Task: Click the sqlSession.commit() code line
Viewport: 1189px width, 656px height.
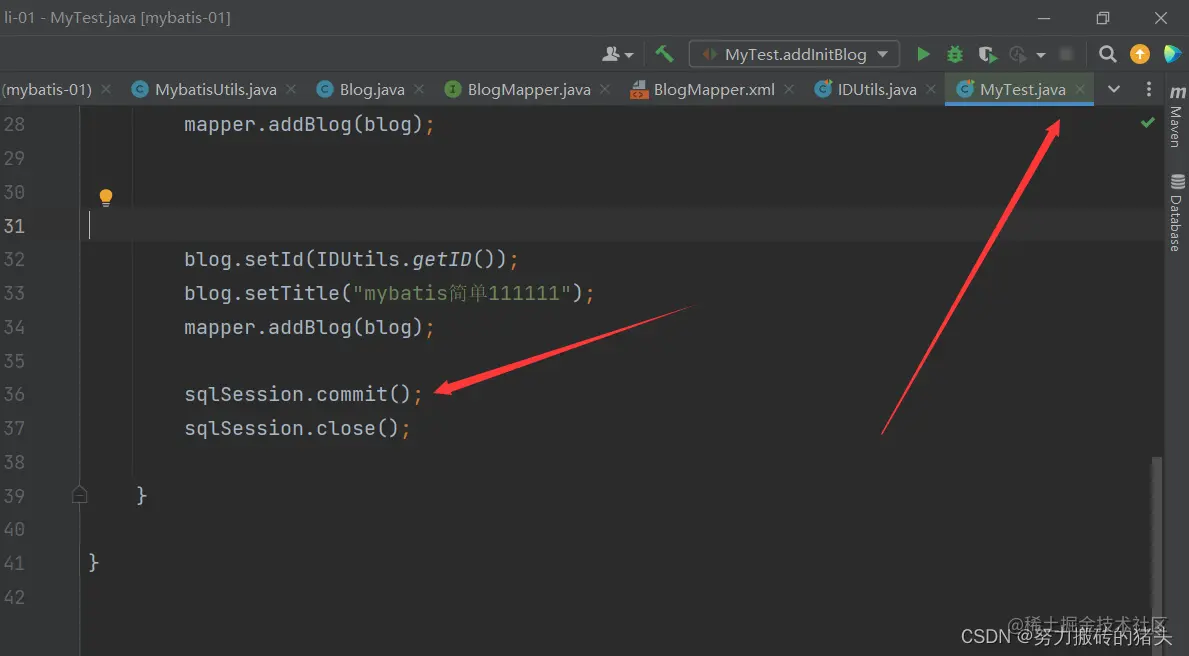Action: pos(303,394)
